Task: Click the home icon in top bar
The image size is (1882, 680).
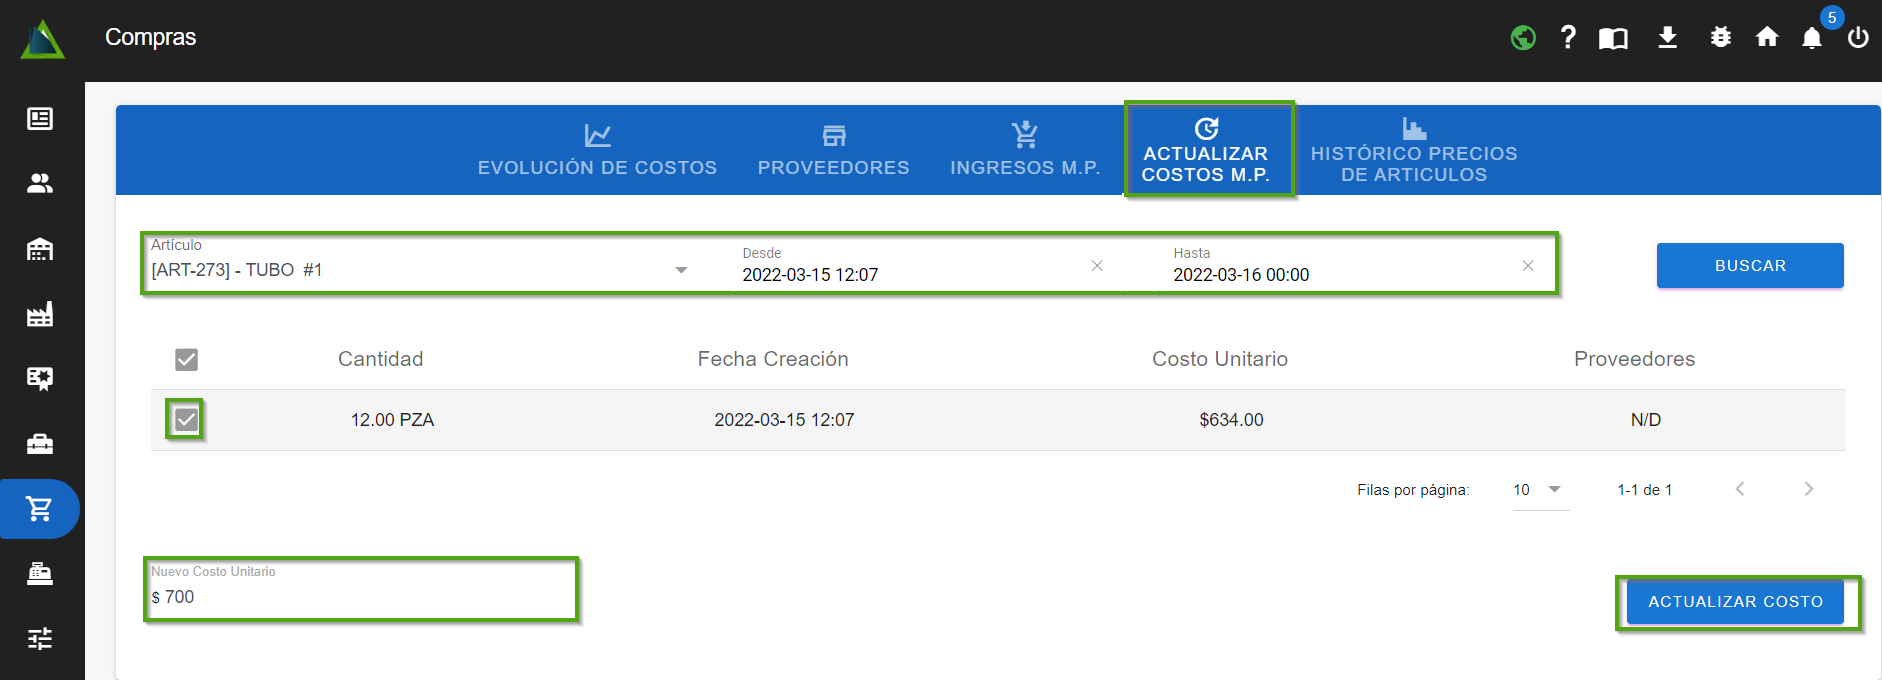Action: pyautogui.click(x=1767, y=38)
